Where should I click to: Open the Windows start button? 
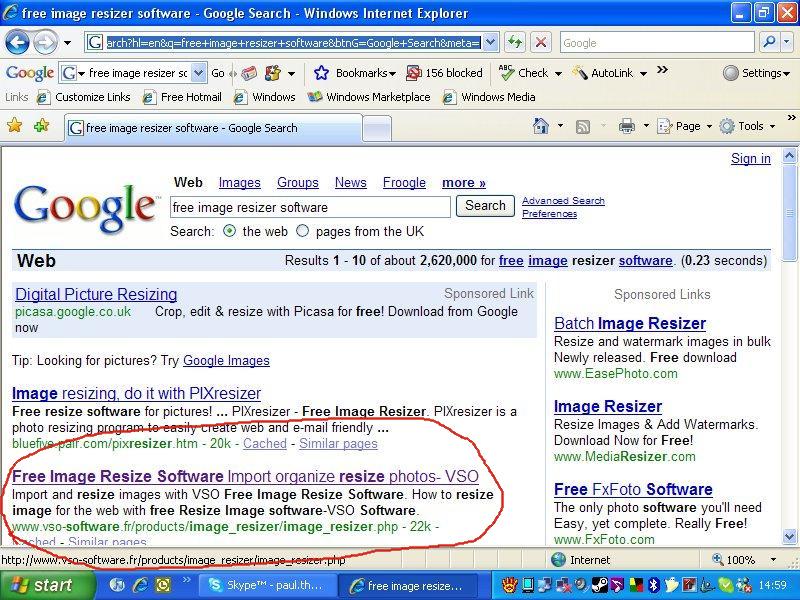pyautogui.click(x=47, y=585)
